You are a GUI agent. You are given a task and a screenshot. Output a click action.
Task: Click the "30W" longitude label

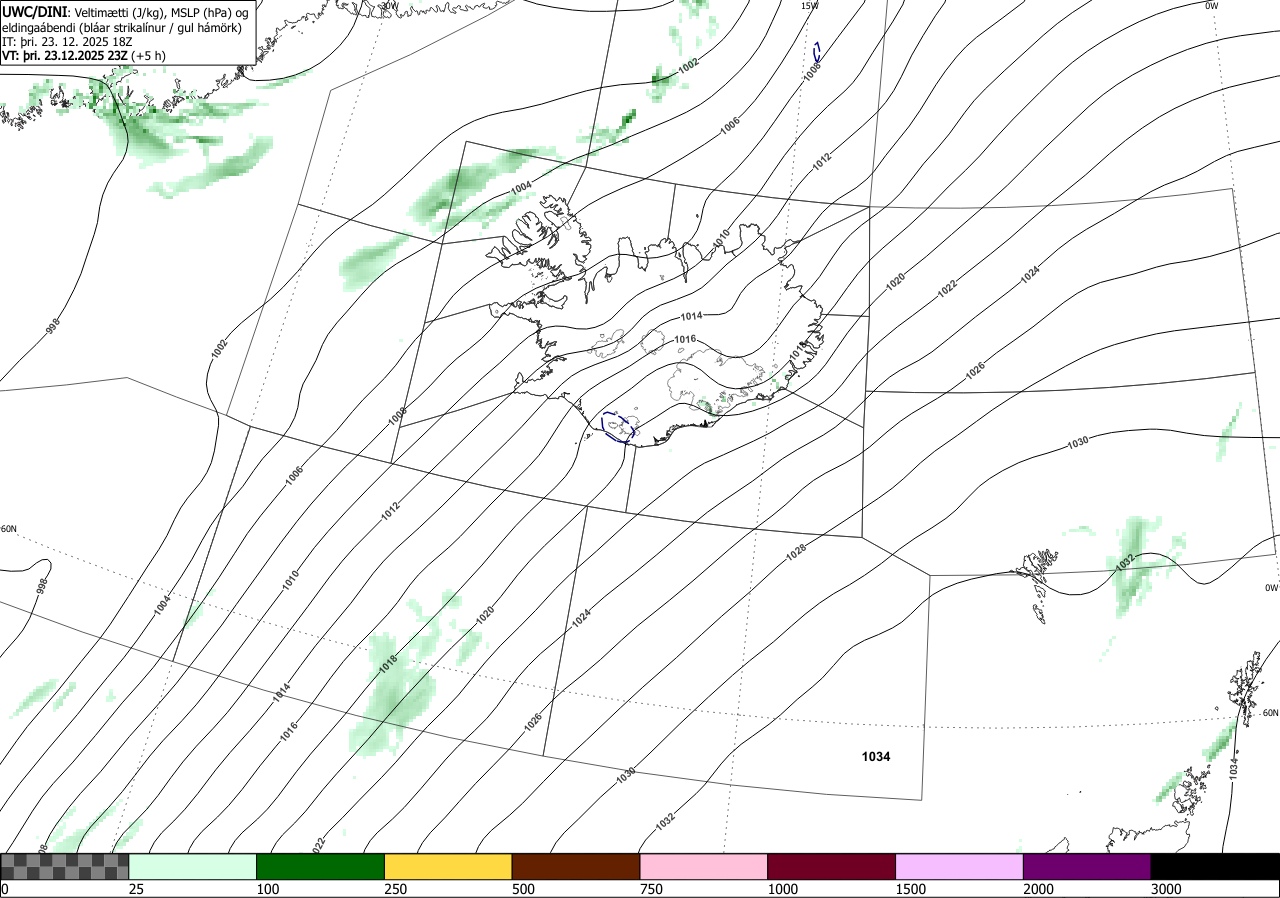coord(389,5)
